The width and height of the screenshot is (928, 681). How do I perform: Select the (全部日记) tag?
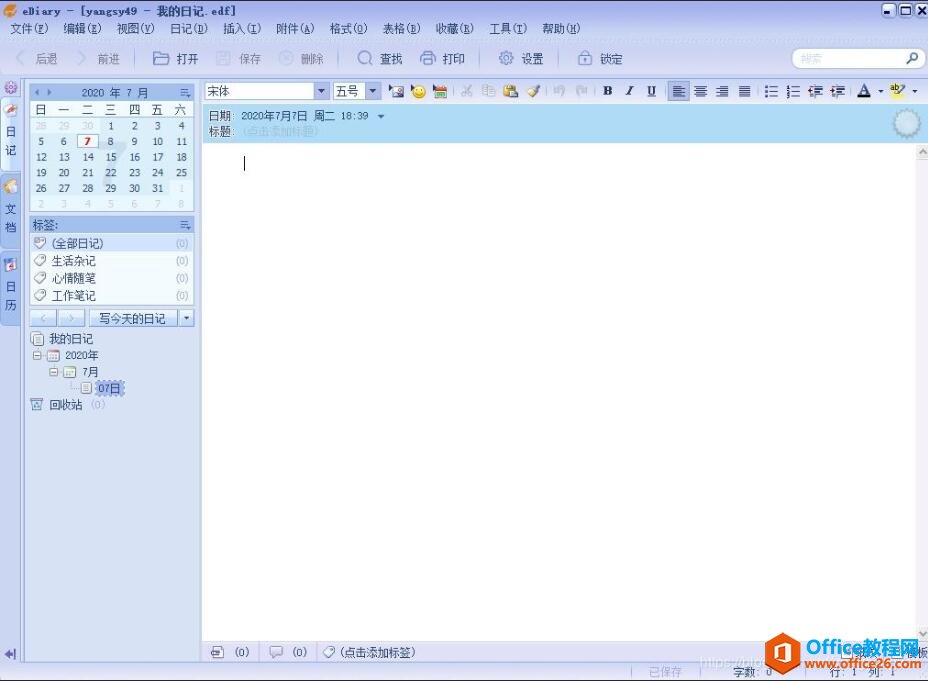[x=111, y=243]
